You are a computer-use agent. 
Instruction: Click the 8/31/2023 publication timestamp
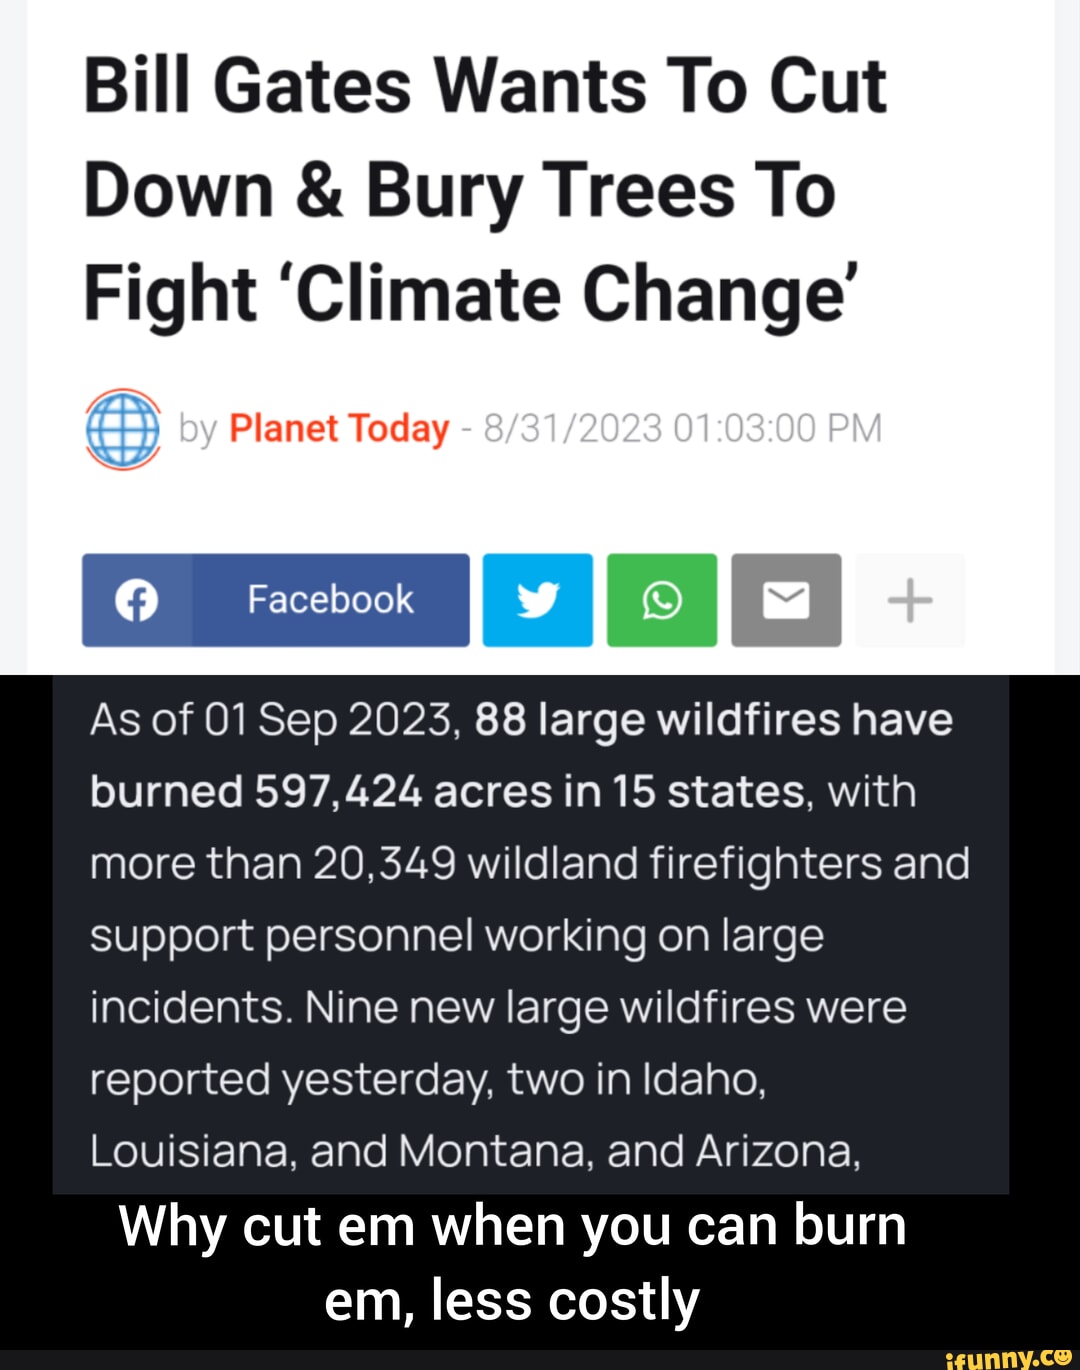682,429
